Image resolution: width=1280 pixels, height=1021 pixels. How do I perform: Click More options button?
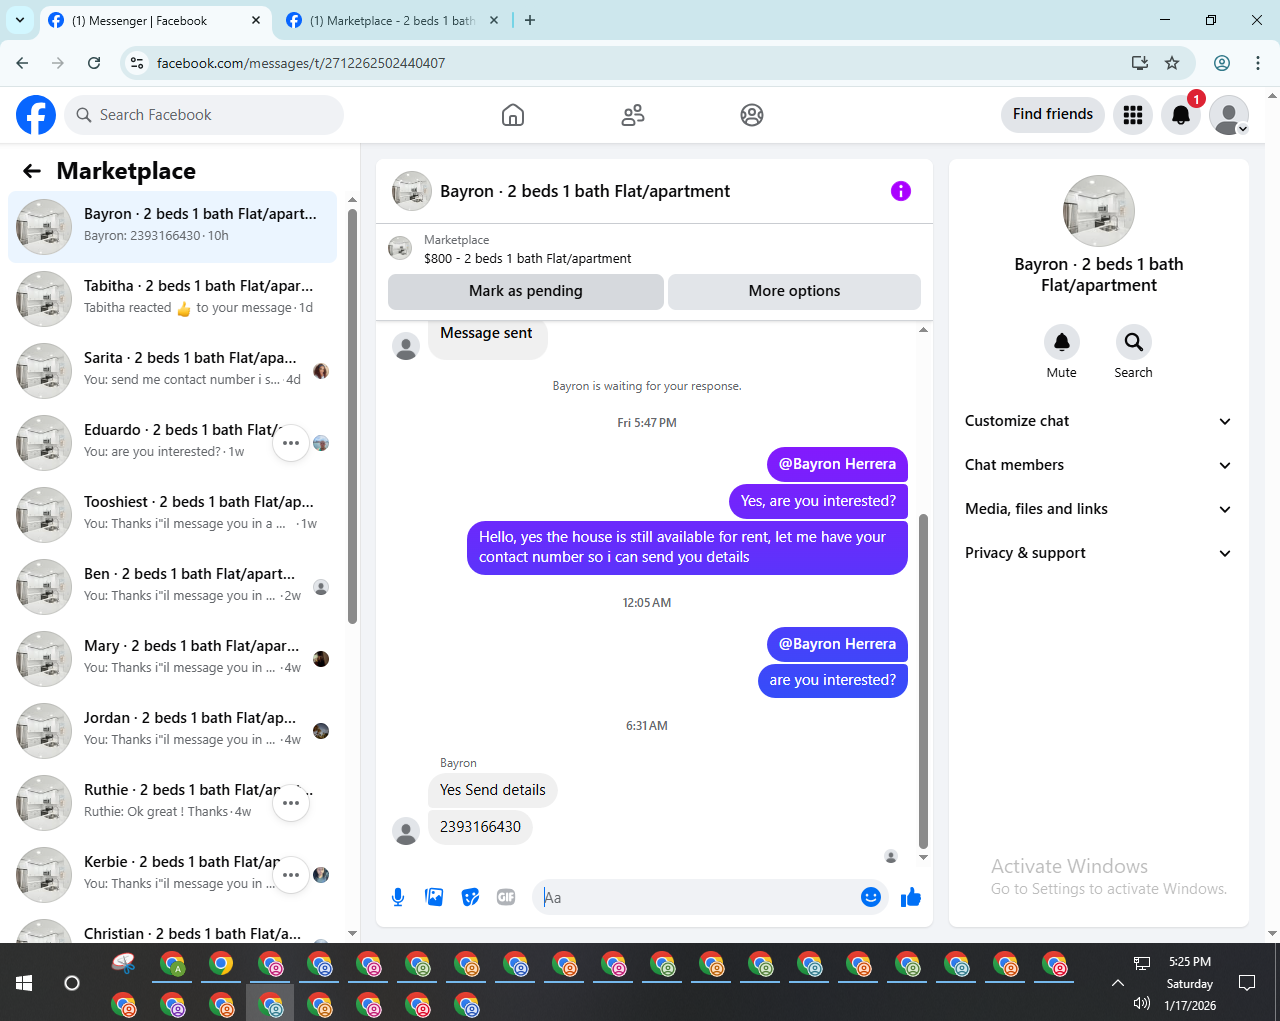coord(794,291)
